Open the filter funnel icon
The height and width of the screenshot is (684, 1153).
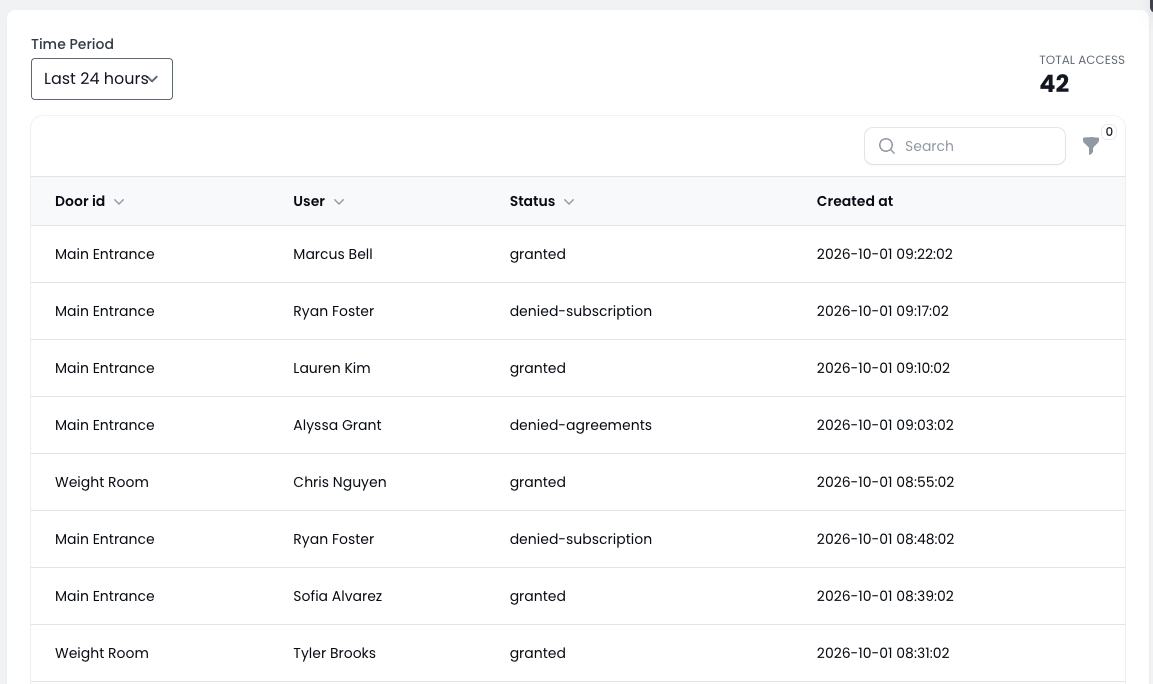[x=1090, y=146]
